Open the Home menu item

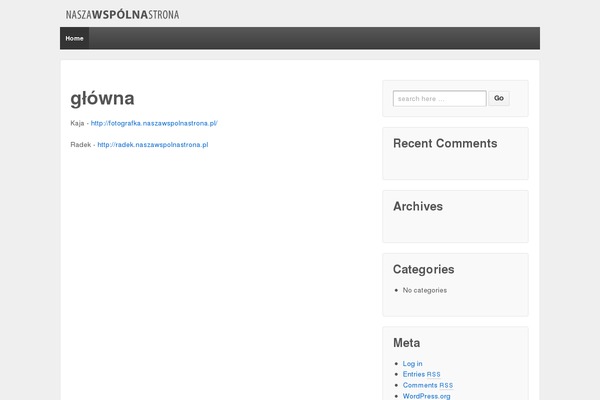(74, 38)
